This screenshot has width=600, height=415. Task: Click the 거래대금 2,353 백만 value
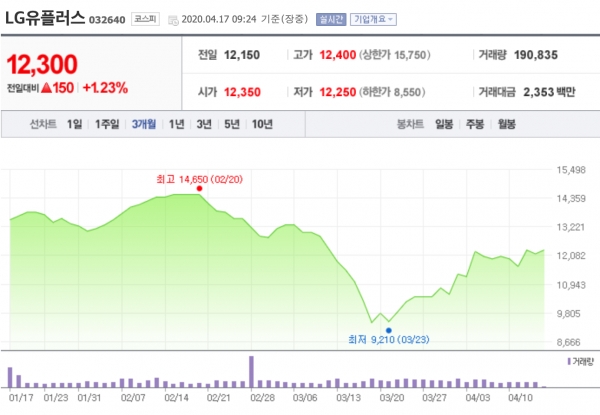tap(549, 92)
